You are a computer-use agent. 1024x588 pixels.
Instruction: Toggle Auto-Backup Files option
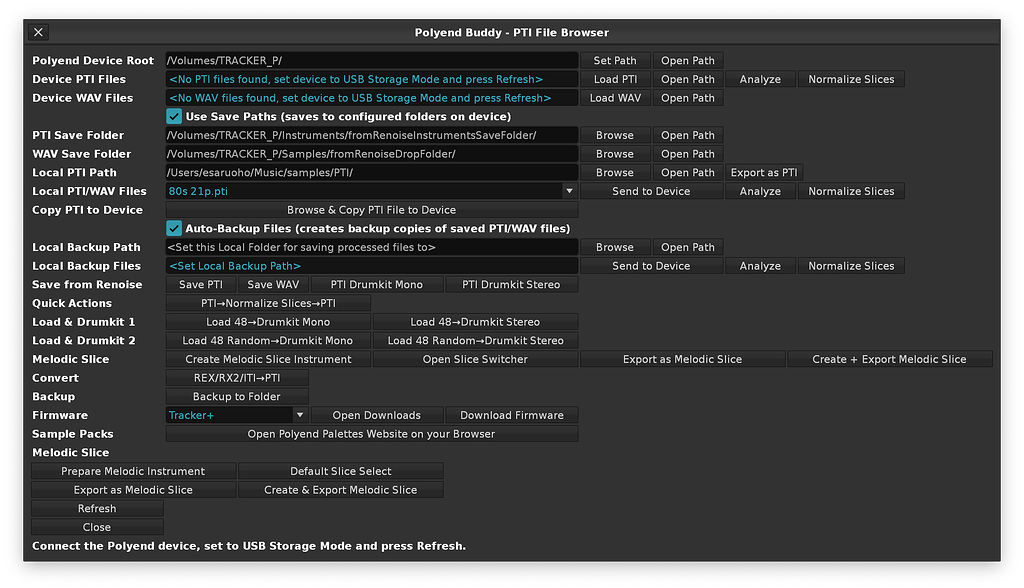click(175, 228)
